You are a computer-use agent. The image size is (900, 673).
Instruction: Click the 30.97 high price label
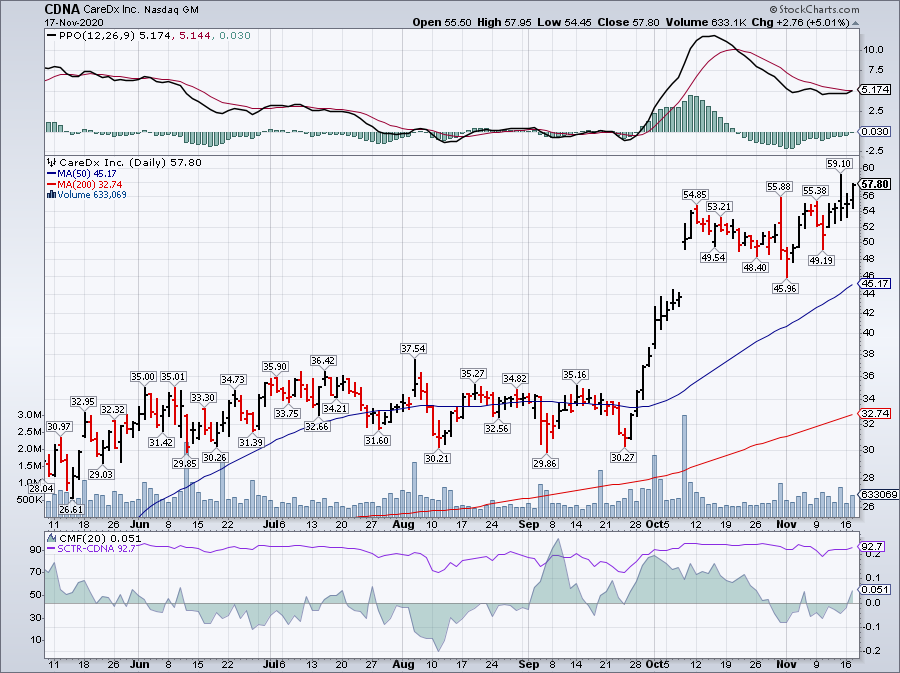(59, 426)
